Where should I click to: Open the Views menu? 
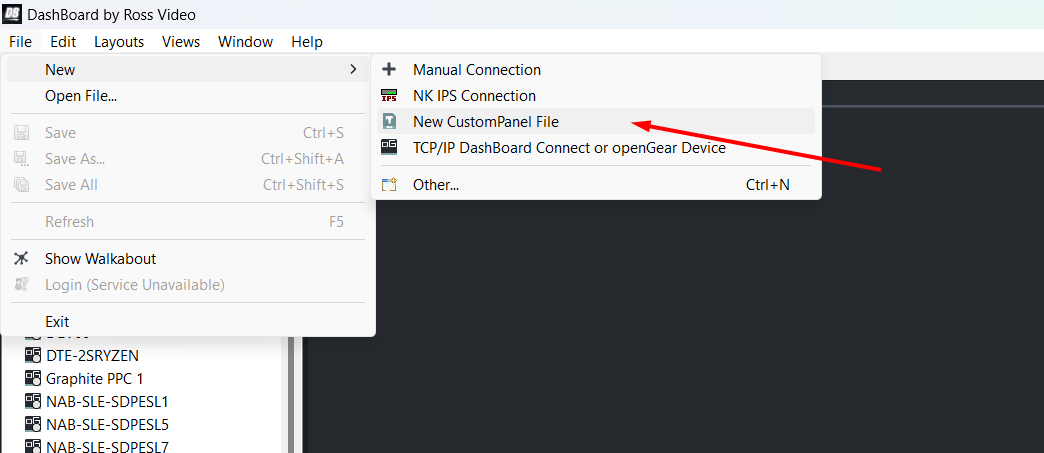[181, 42]
